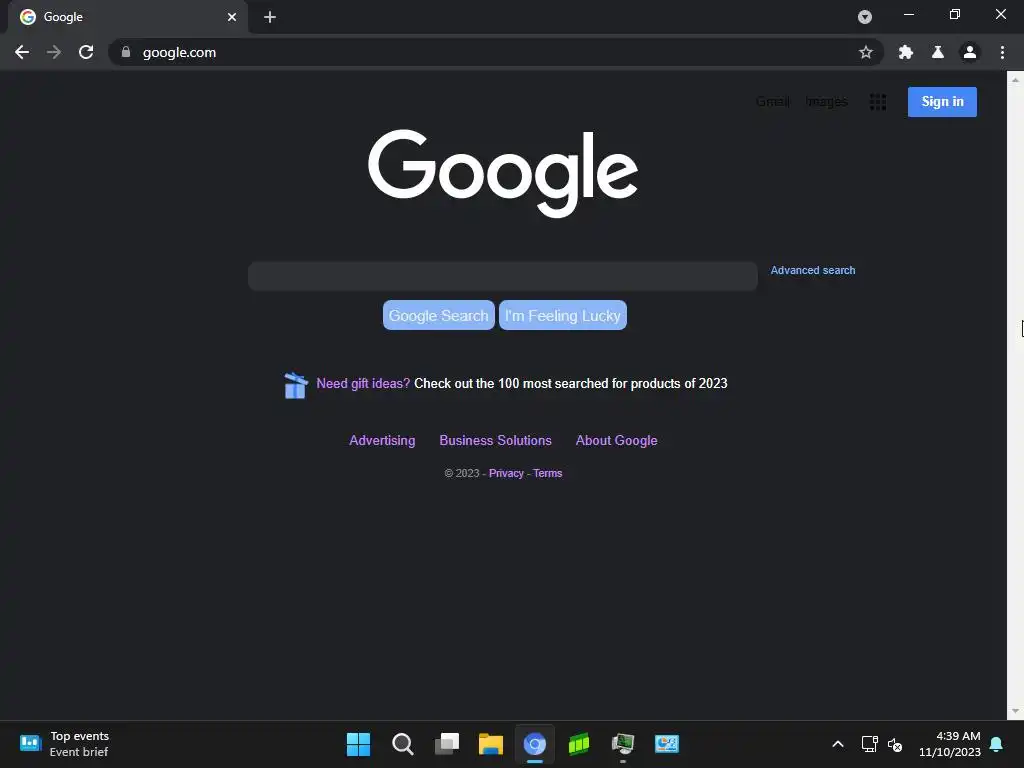
Task: Bookmark this page with the star icon
Action: click(865, 52)
